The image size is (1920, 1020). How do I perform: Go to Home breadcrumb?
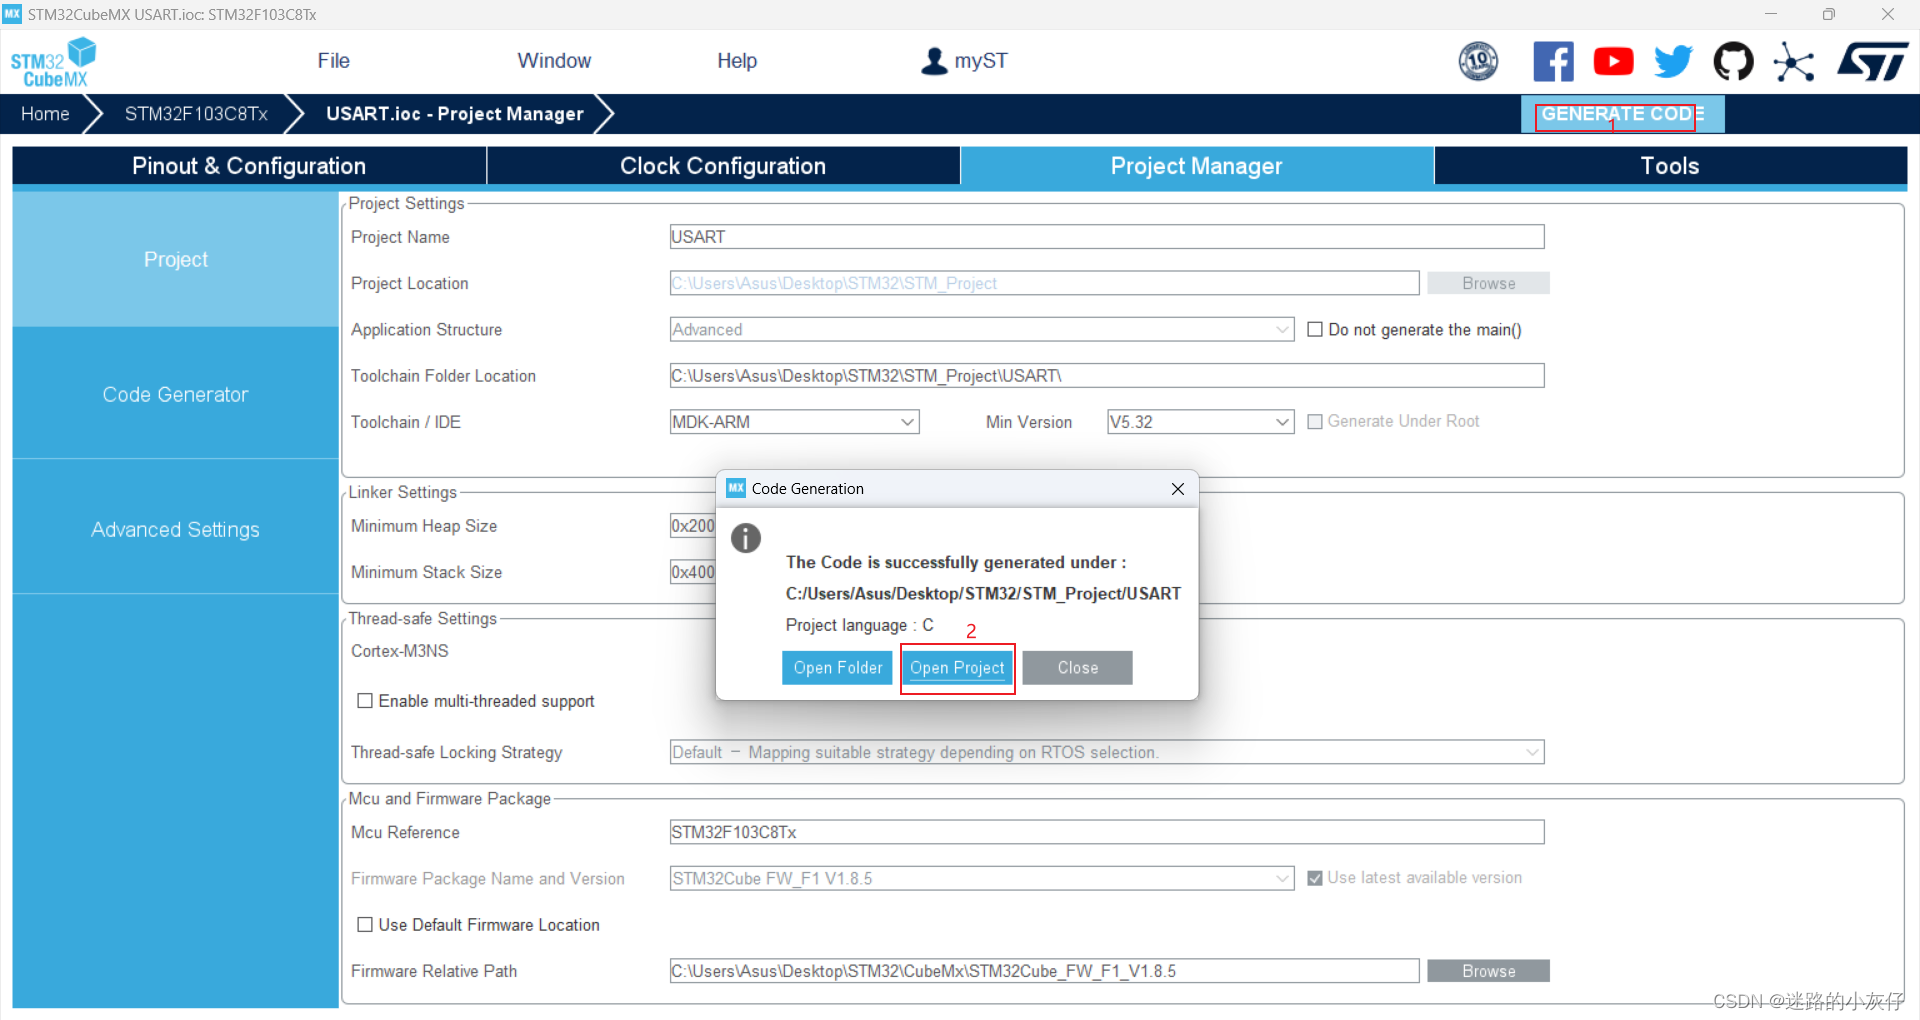(x=45, y=114)
